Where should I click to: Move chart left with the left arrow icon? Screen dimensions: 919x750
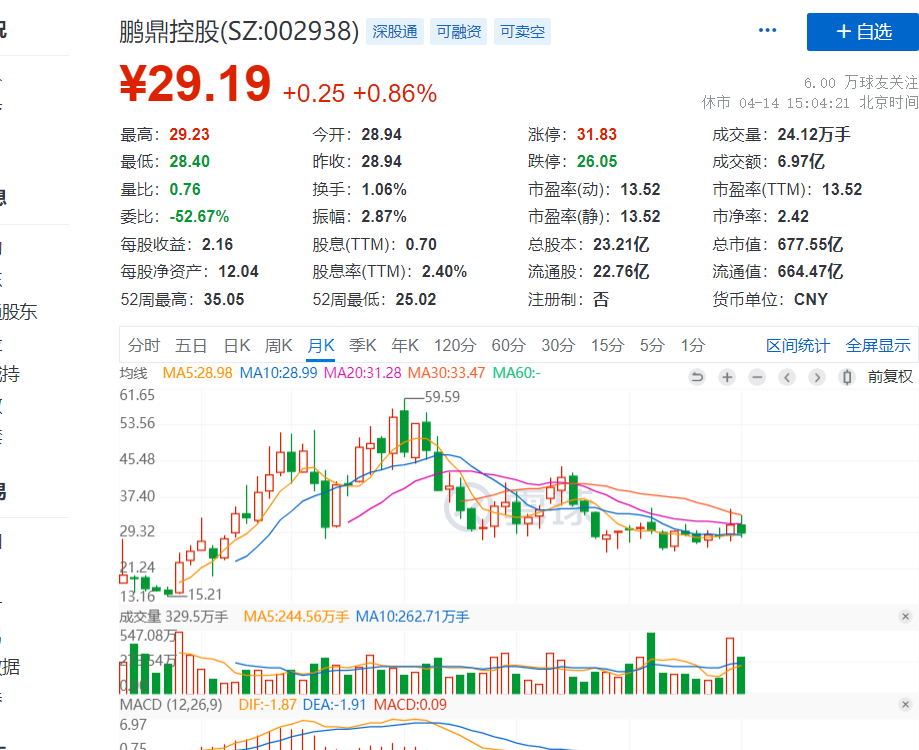787,377
